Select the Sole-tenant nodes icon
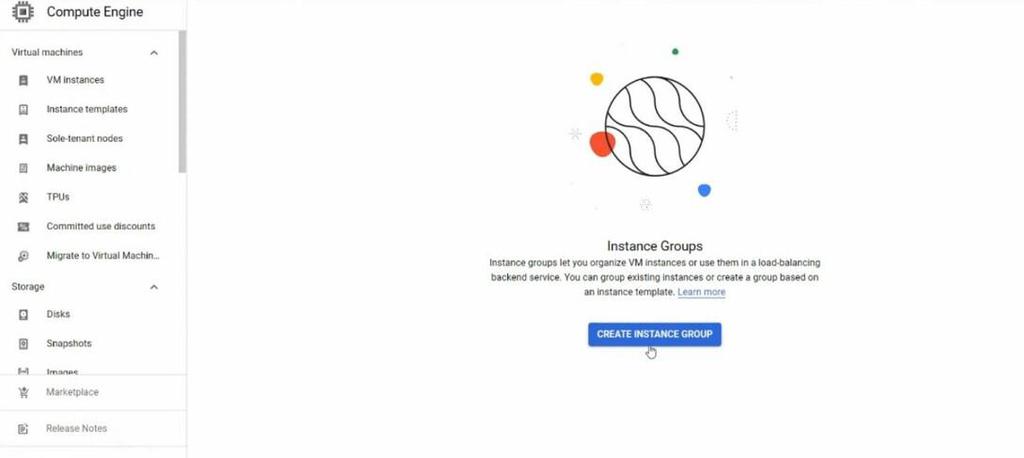The height and width of the screenshot is (458, 1024). pyautogui.click(x=24, y=139)
